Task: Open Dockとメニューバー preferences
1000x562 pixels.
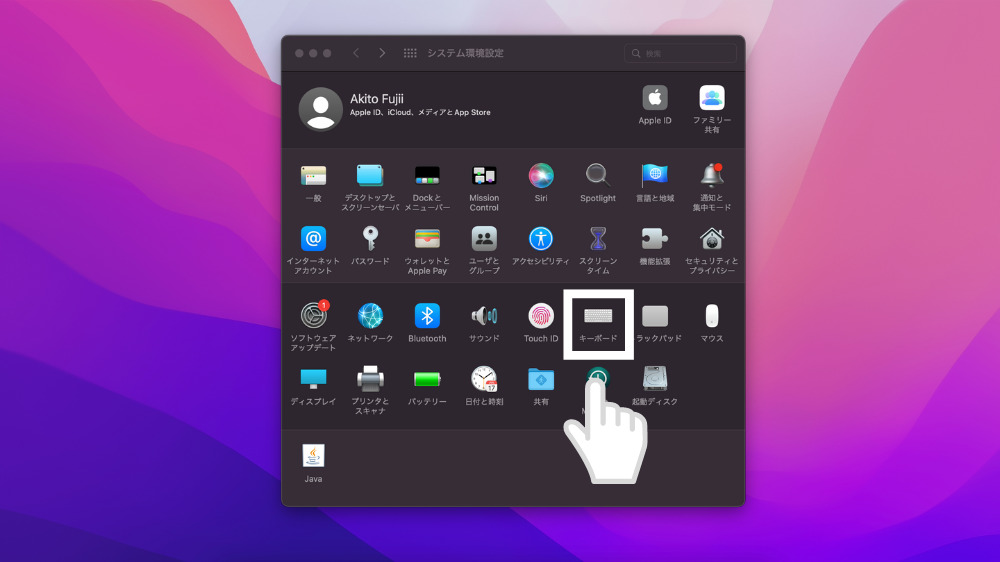Action: pyautogui.click(x=427, y=176)
